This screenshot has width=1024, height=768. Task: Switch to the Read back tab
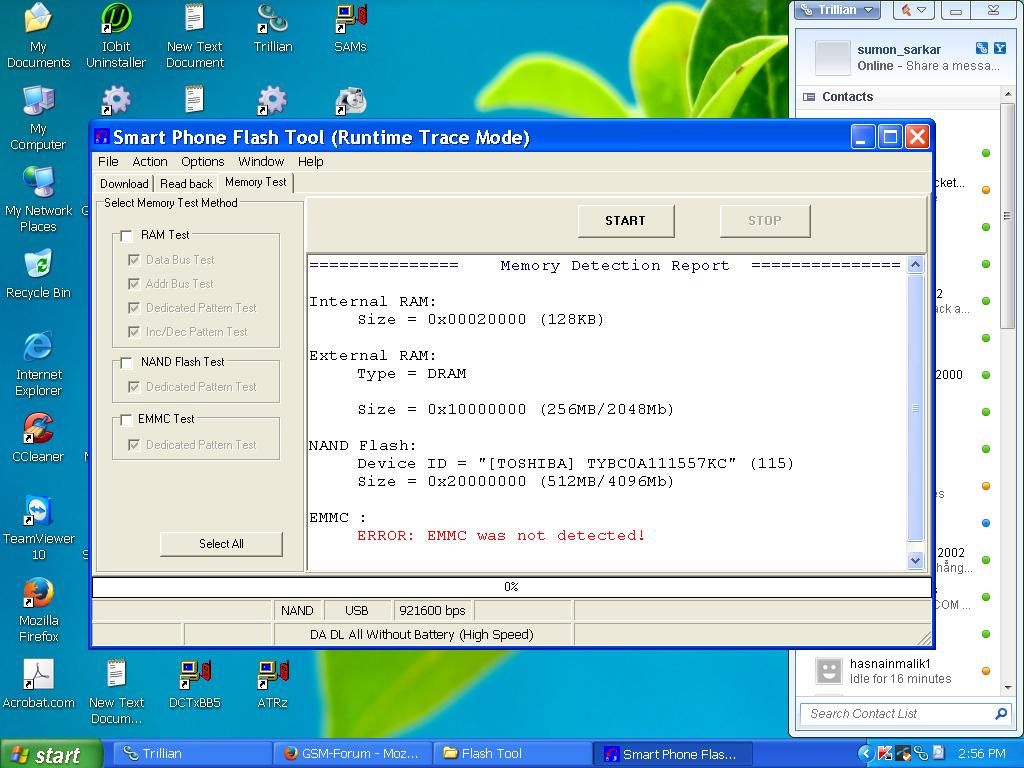click(x=186, y=184)
